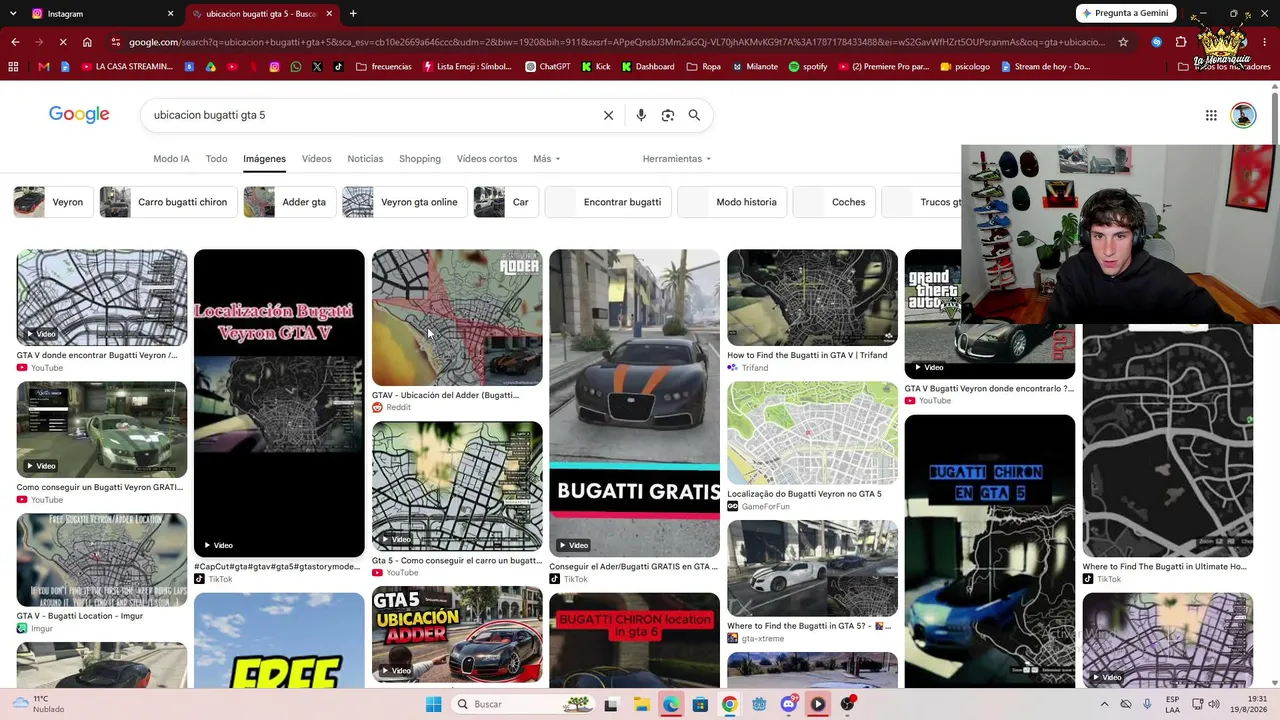
Task: Click the Pregunta a Gemini button
Action: point(1124,13)
